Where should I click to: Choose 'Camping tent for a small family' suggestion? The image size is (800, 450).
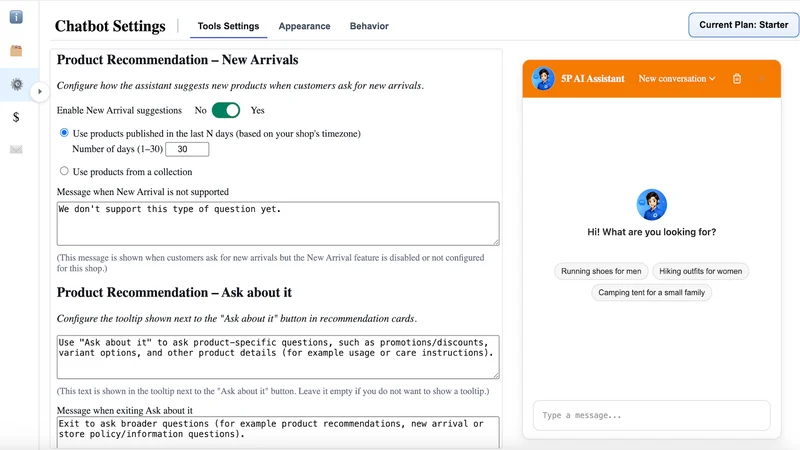[652, 292]
